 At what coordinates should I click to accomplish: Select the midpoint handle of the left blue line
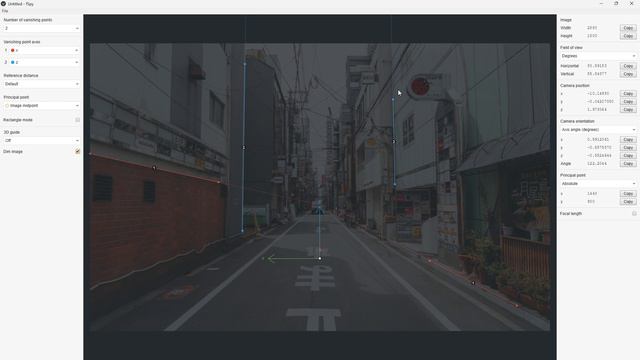tap(244, 147)
